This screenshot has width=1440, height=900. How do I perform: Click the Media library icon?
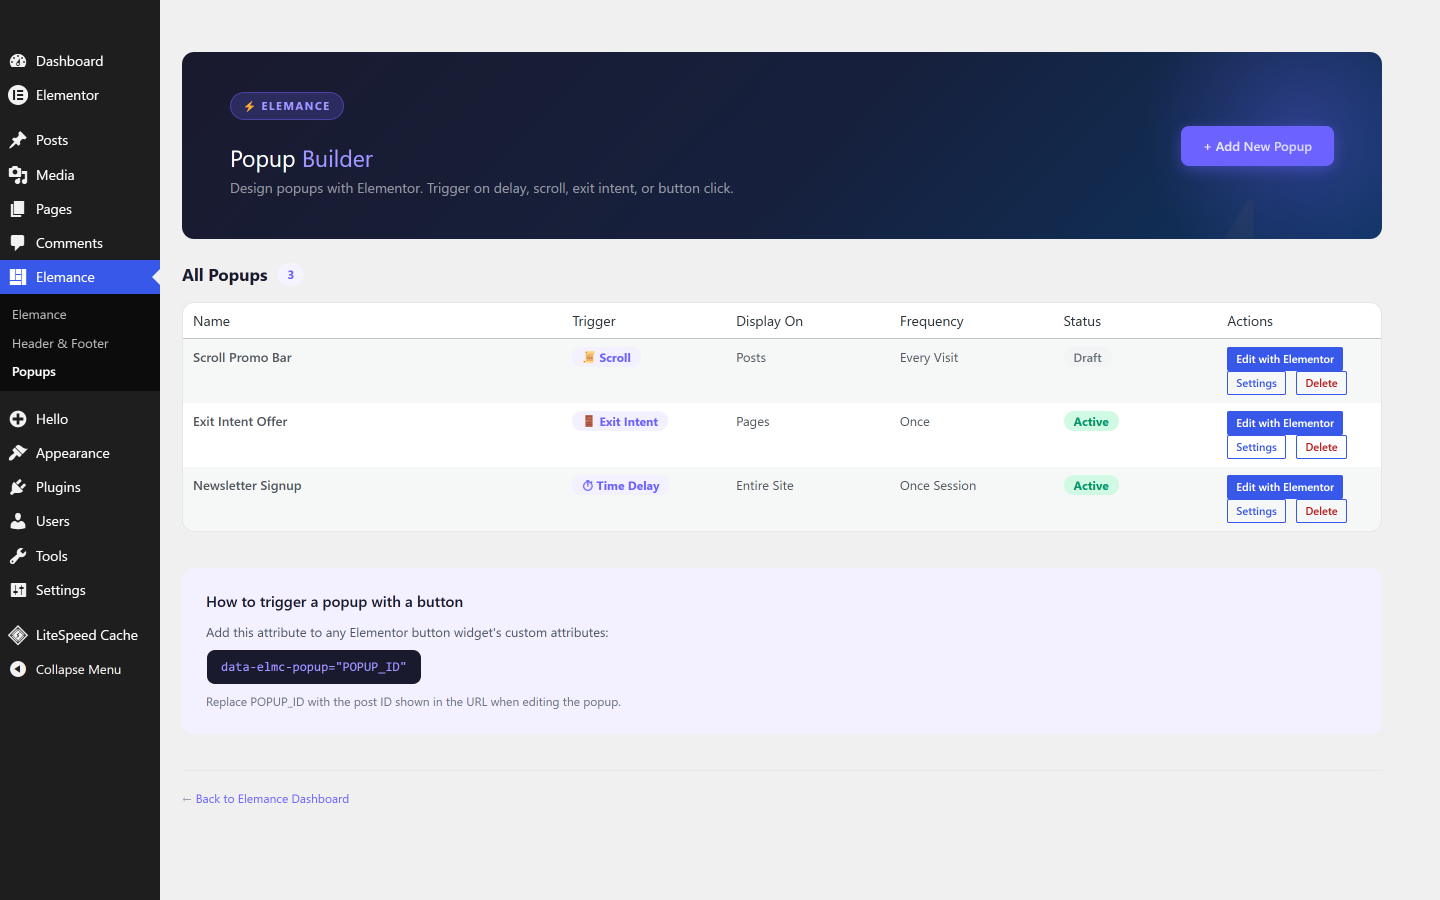point(18,175)
